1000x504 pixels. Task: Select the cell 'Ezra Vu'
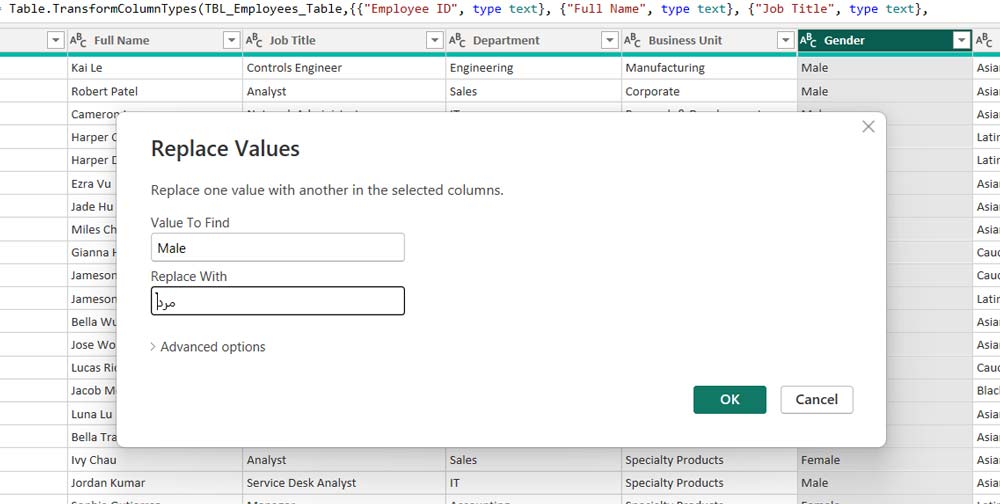(x=92, y=184)
